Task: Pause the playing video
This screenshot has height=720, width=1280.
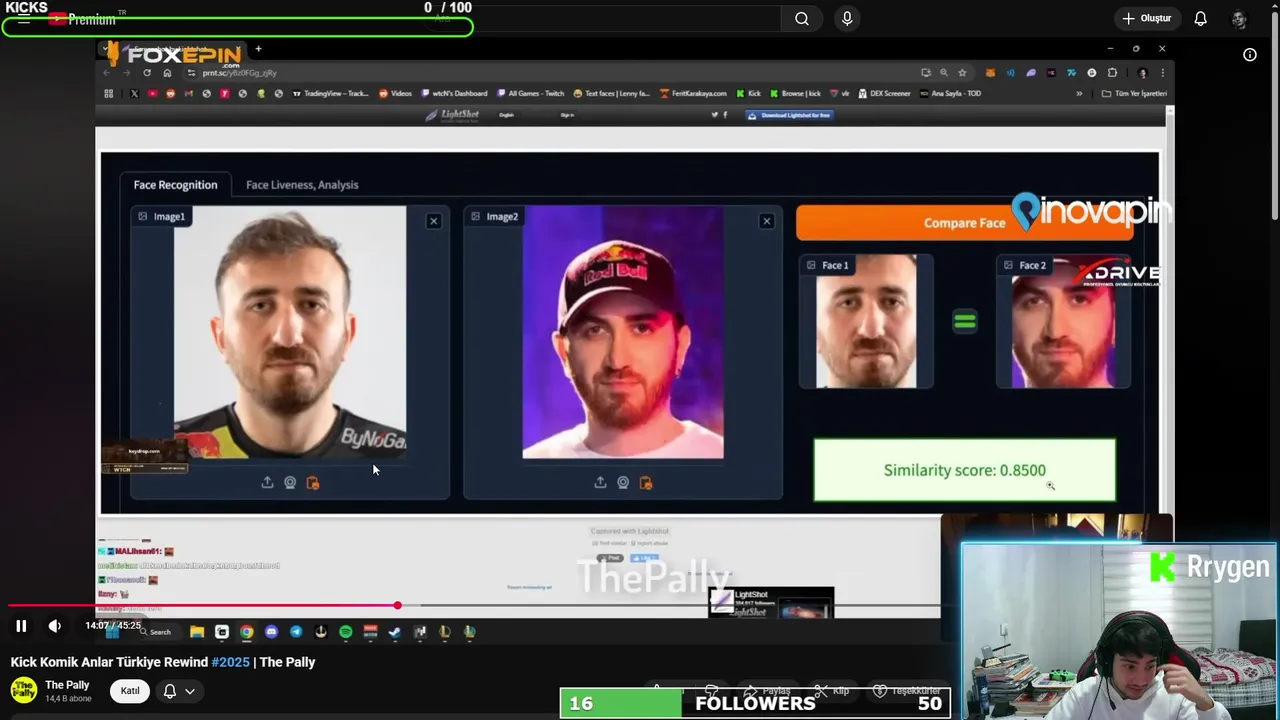Action: coord(21,626)
